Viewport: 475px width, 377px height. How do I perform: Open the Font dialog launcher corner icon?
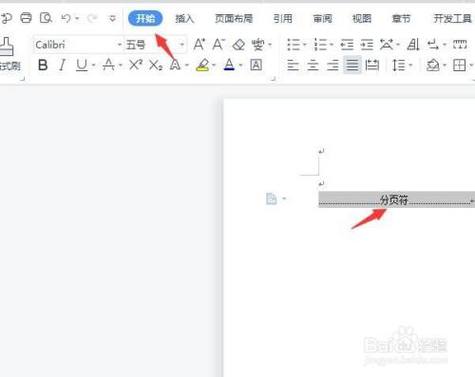point(273,79)
